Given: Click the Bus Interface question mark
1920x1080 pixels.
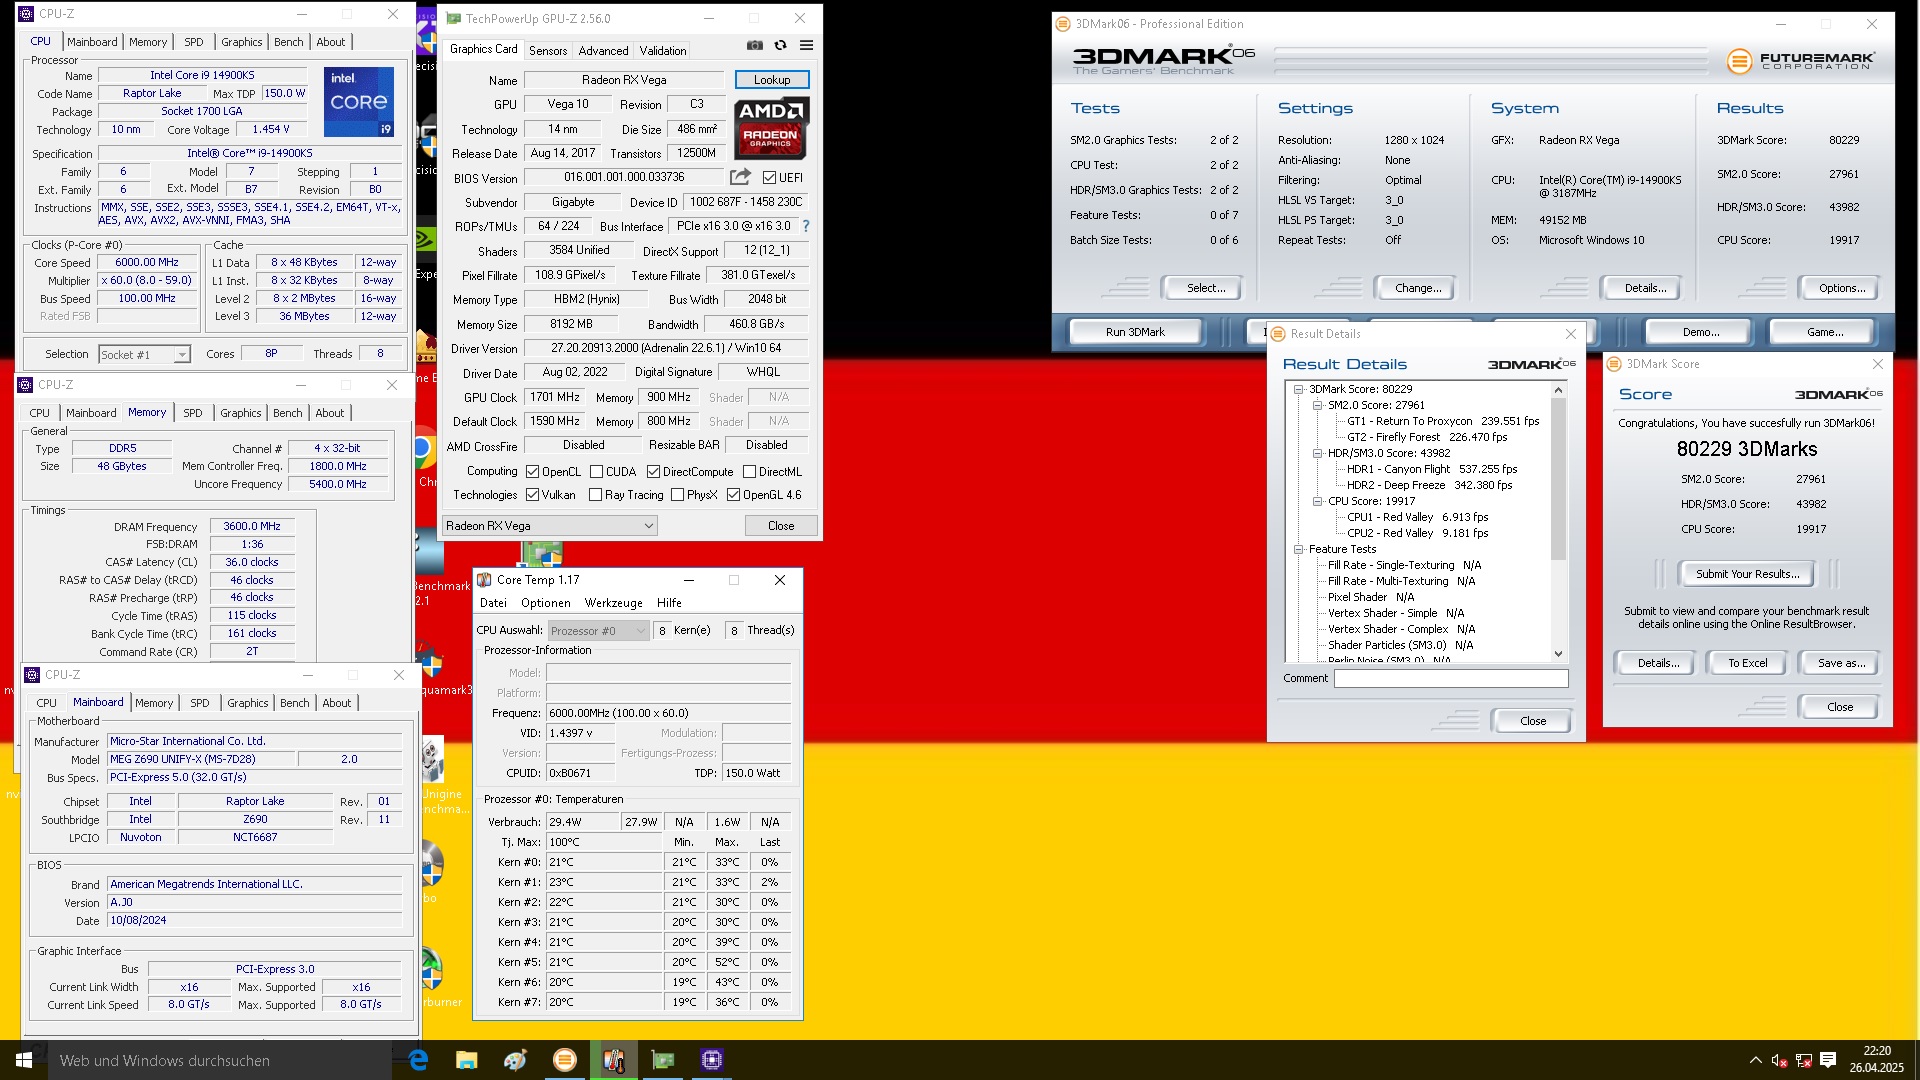Looking at the screenshot, I should tap(806, 226).
